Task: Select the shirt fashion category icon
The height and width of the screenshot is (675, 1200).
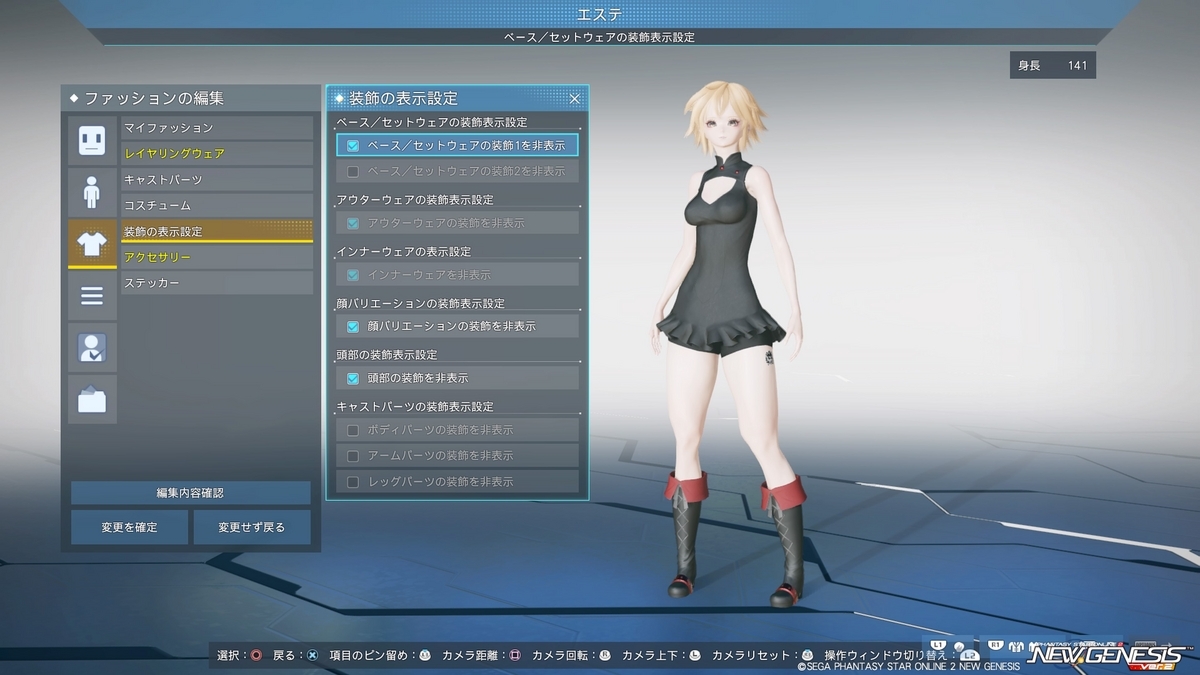Action: [x=92, y=244]
